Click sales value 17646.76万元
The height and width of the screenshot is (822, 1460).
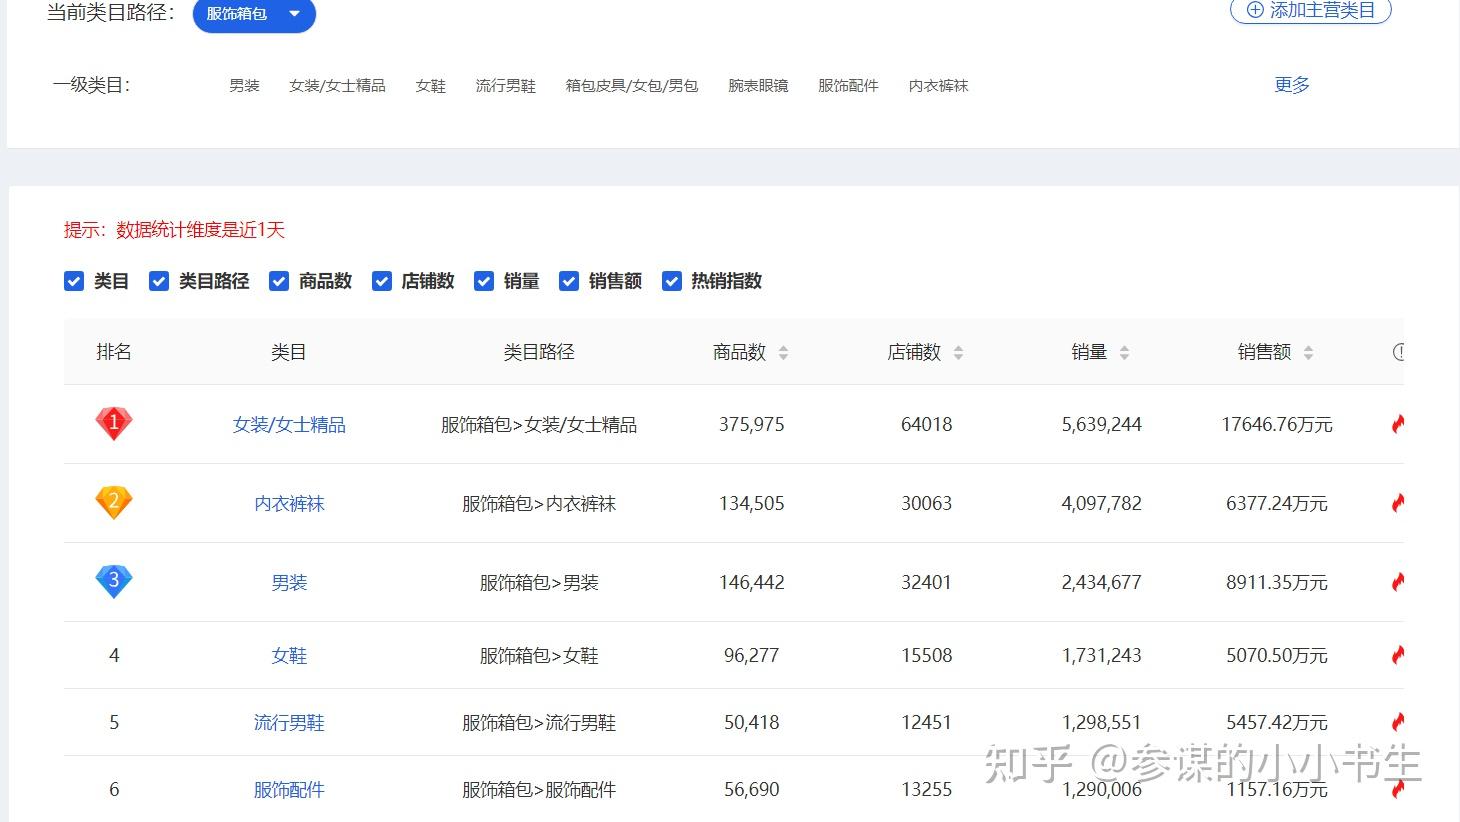click(1277, 425)
